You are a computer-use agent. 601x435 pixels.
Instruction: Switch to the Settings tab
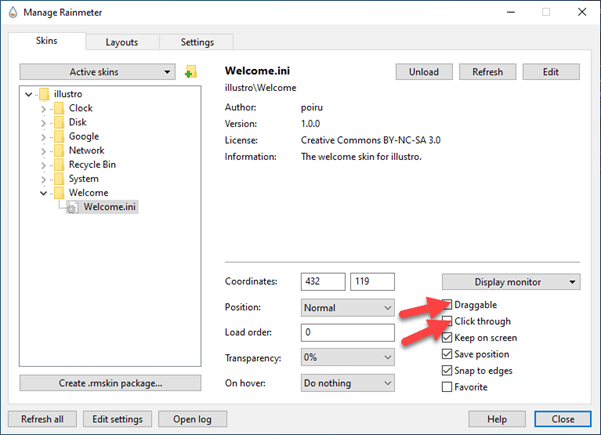(197, 42)
